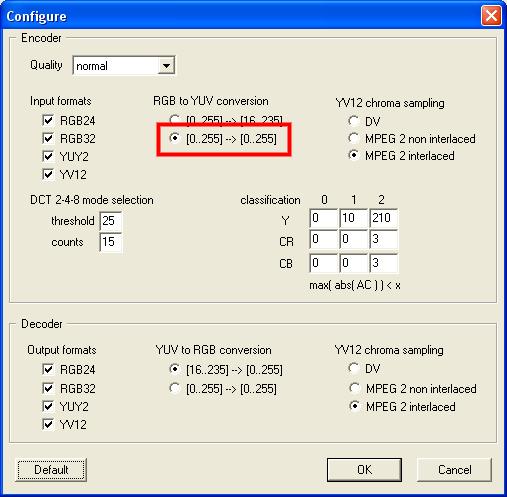Viewport: 507px width, 497px height.
Task: Edit the Y classification 2 value 210
Action: [x=384, y=218]
